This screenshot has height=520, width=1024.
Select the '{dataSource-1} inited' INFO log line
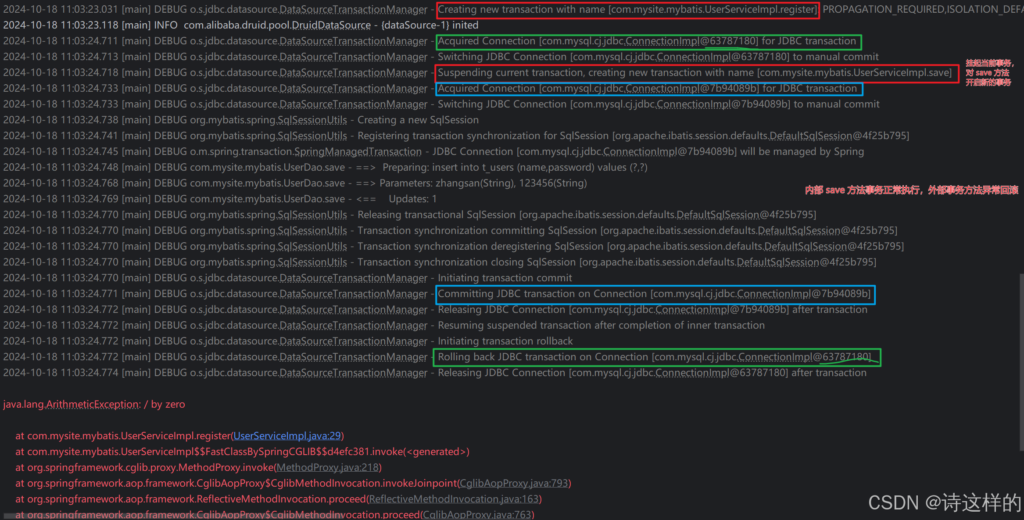point(240,25)
